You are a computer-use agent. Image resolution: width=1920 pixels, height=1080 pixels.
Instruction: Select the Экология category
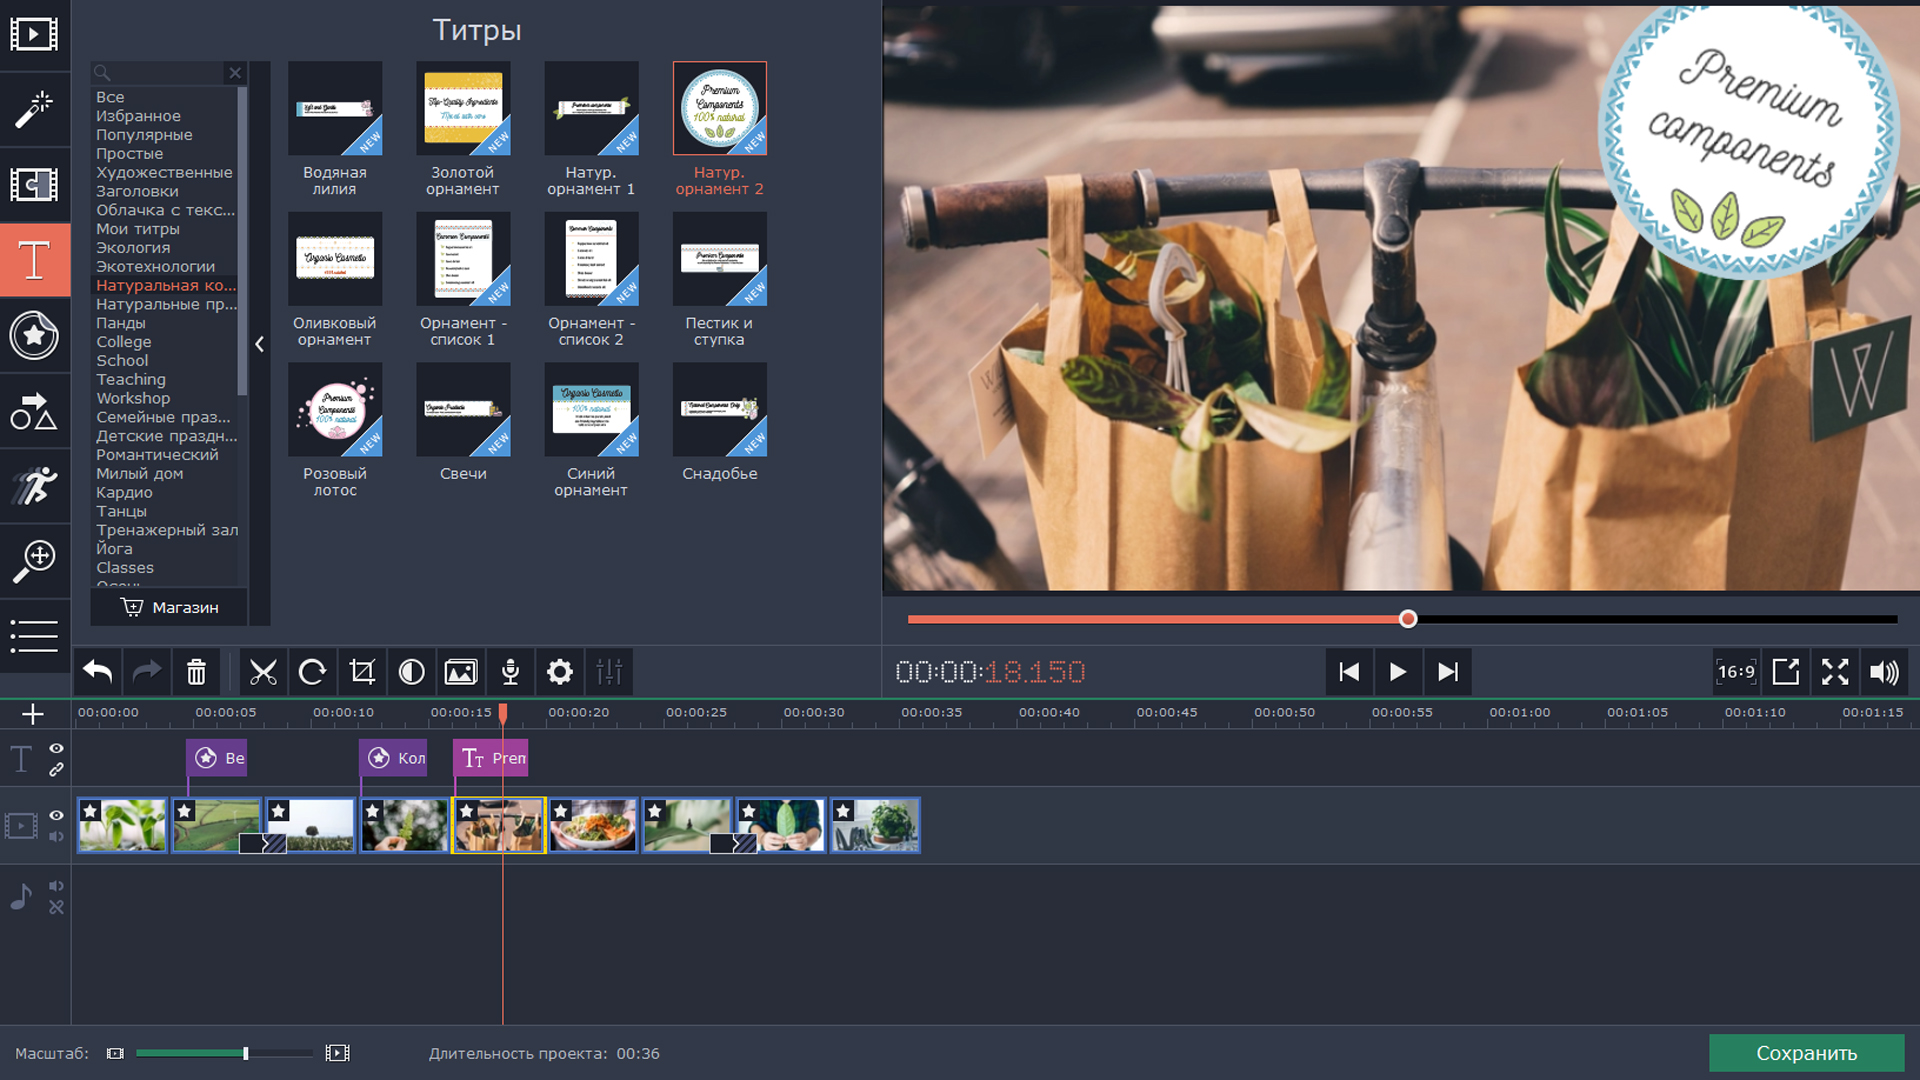coord(133,248)
